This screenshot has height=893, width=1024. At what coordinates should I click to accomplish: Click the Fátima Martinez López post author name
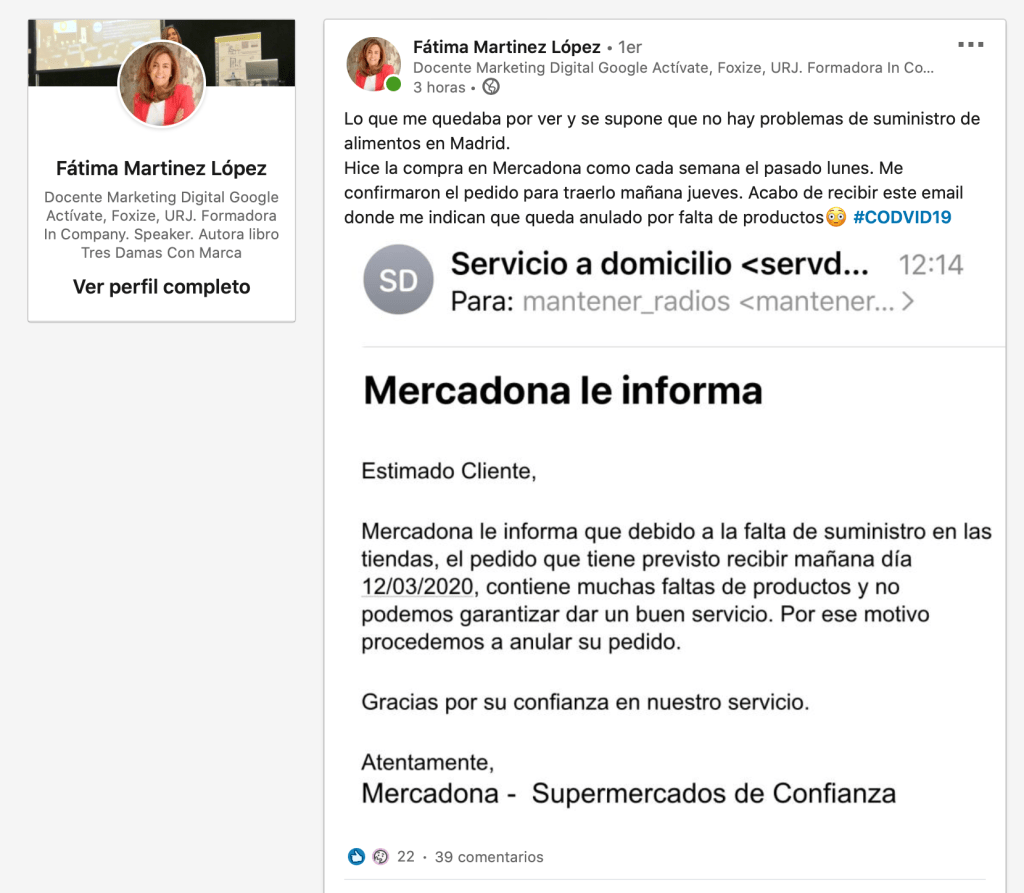507,47
